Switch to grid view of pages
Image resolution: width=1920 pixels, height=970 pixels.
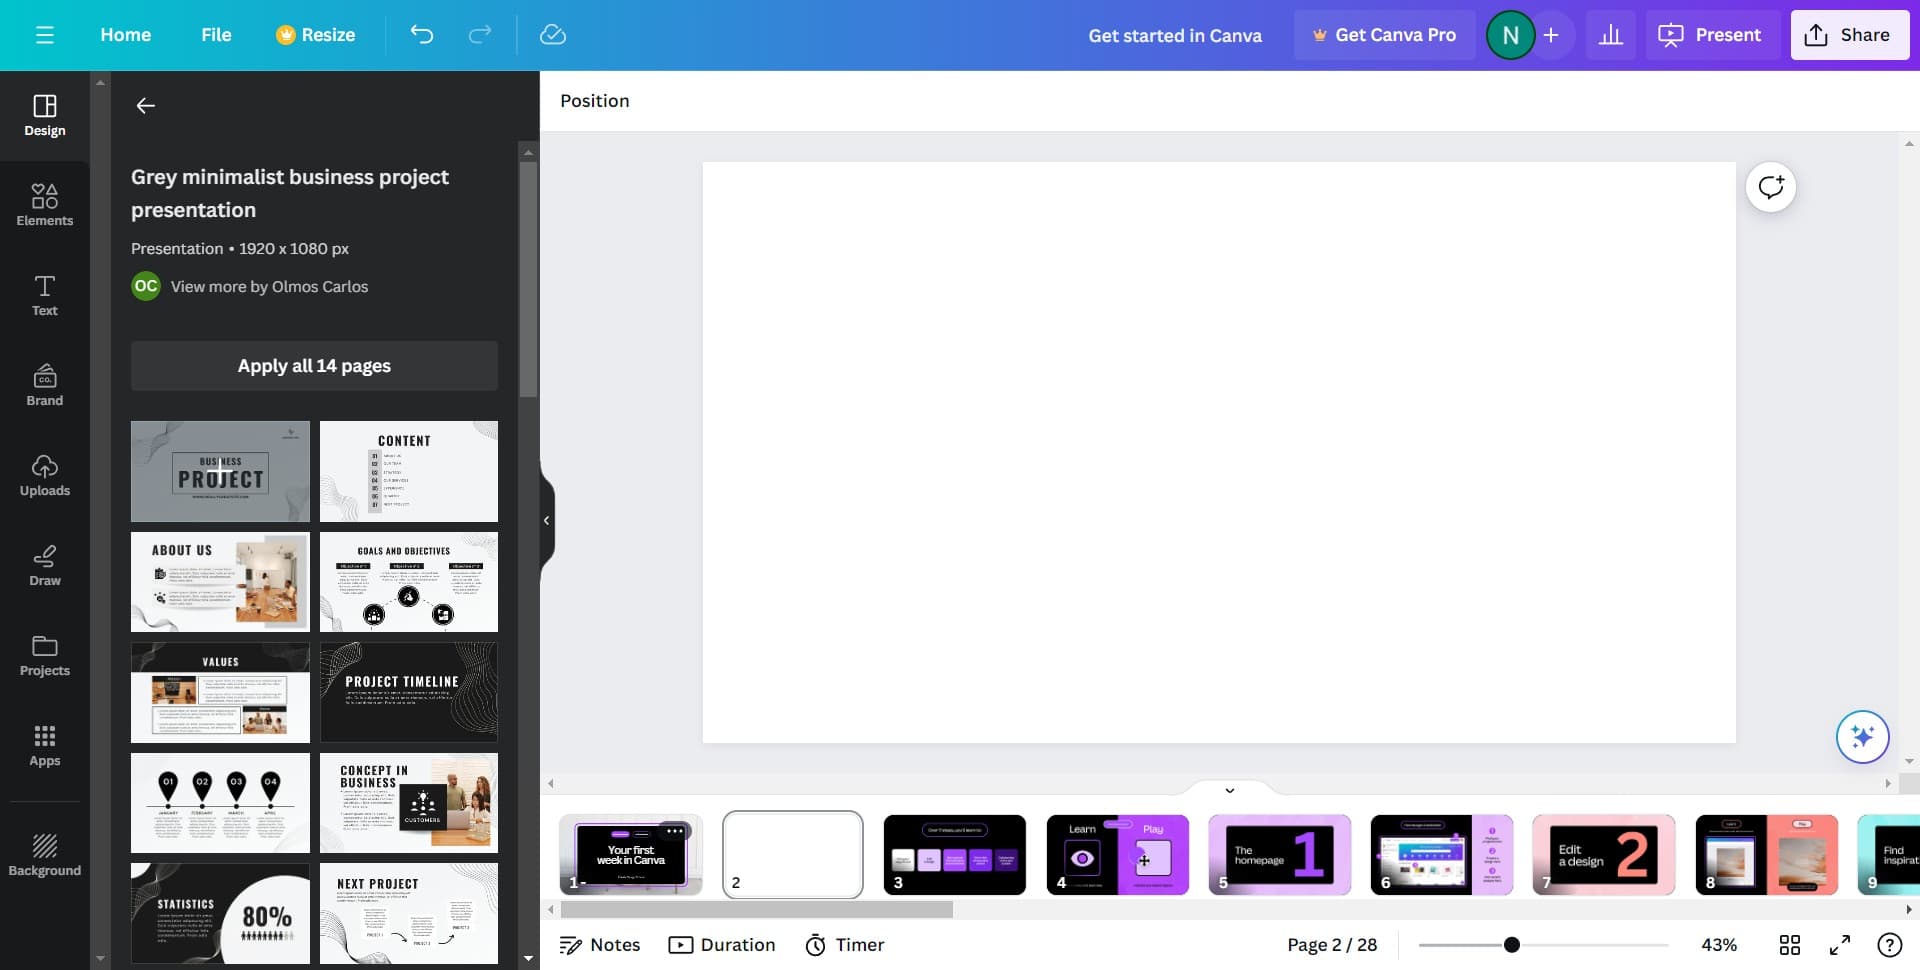point(1789,945)
